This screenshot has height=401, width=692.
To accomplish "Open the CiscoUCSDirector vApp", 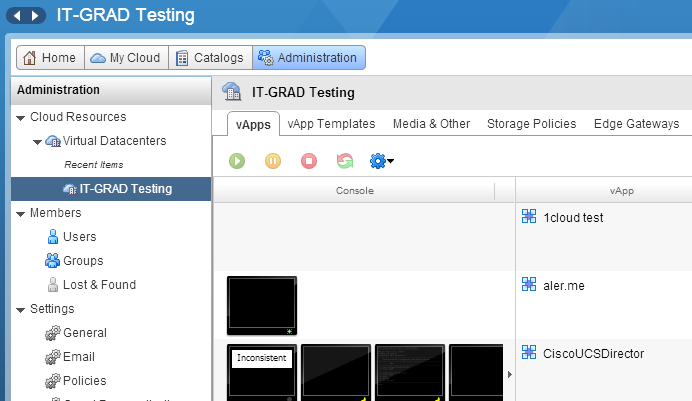I will 593,354.
